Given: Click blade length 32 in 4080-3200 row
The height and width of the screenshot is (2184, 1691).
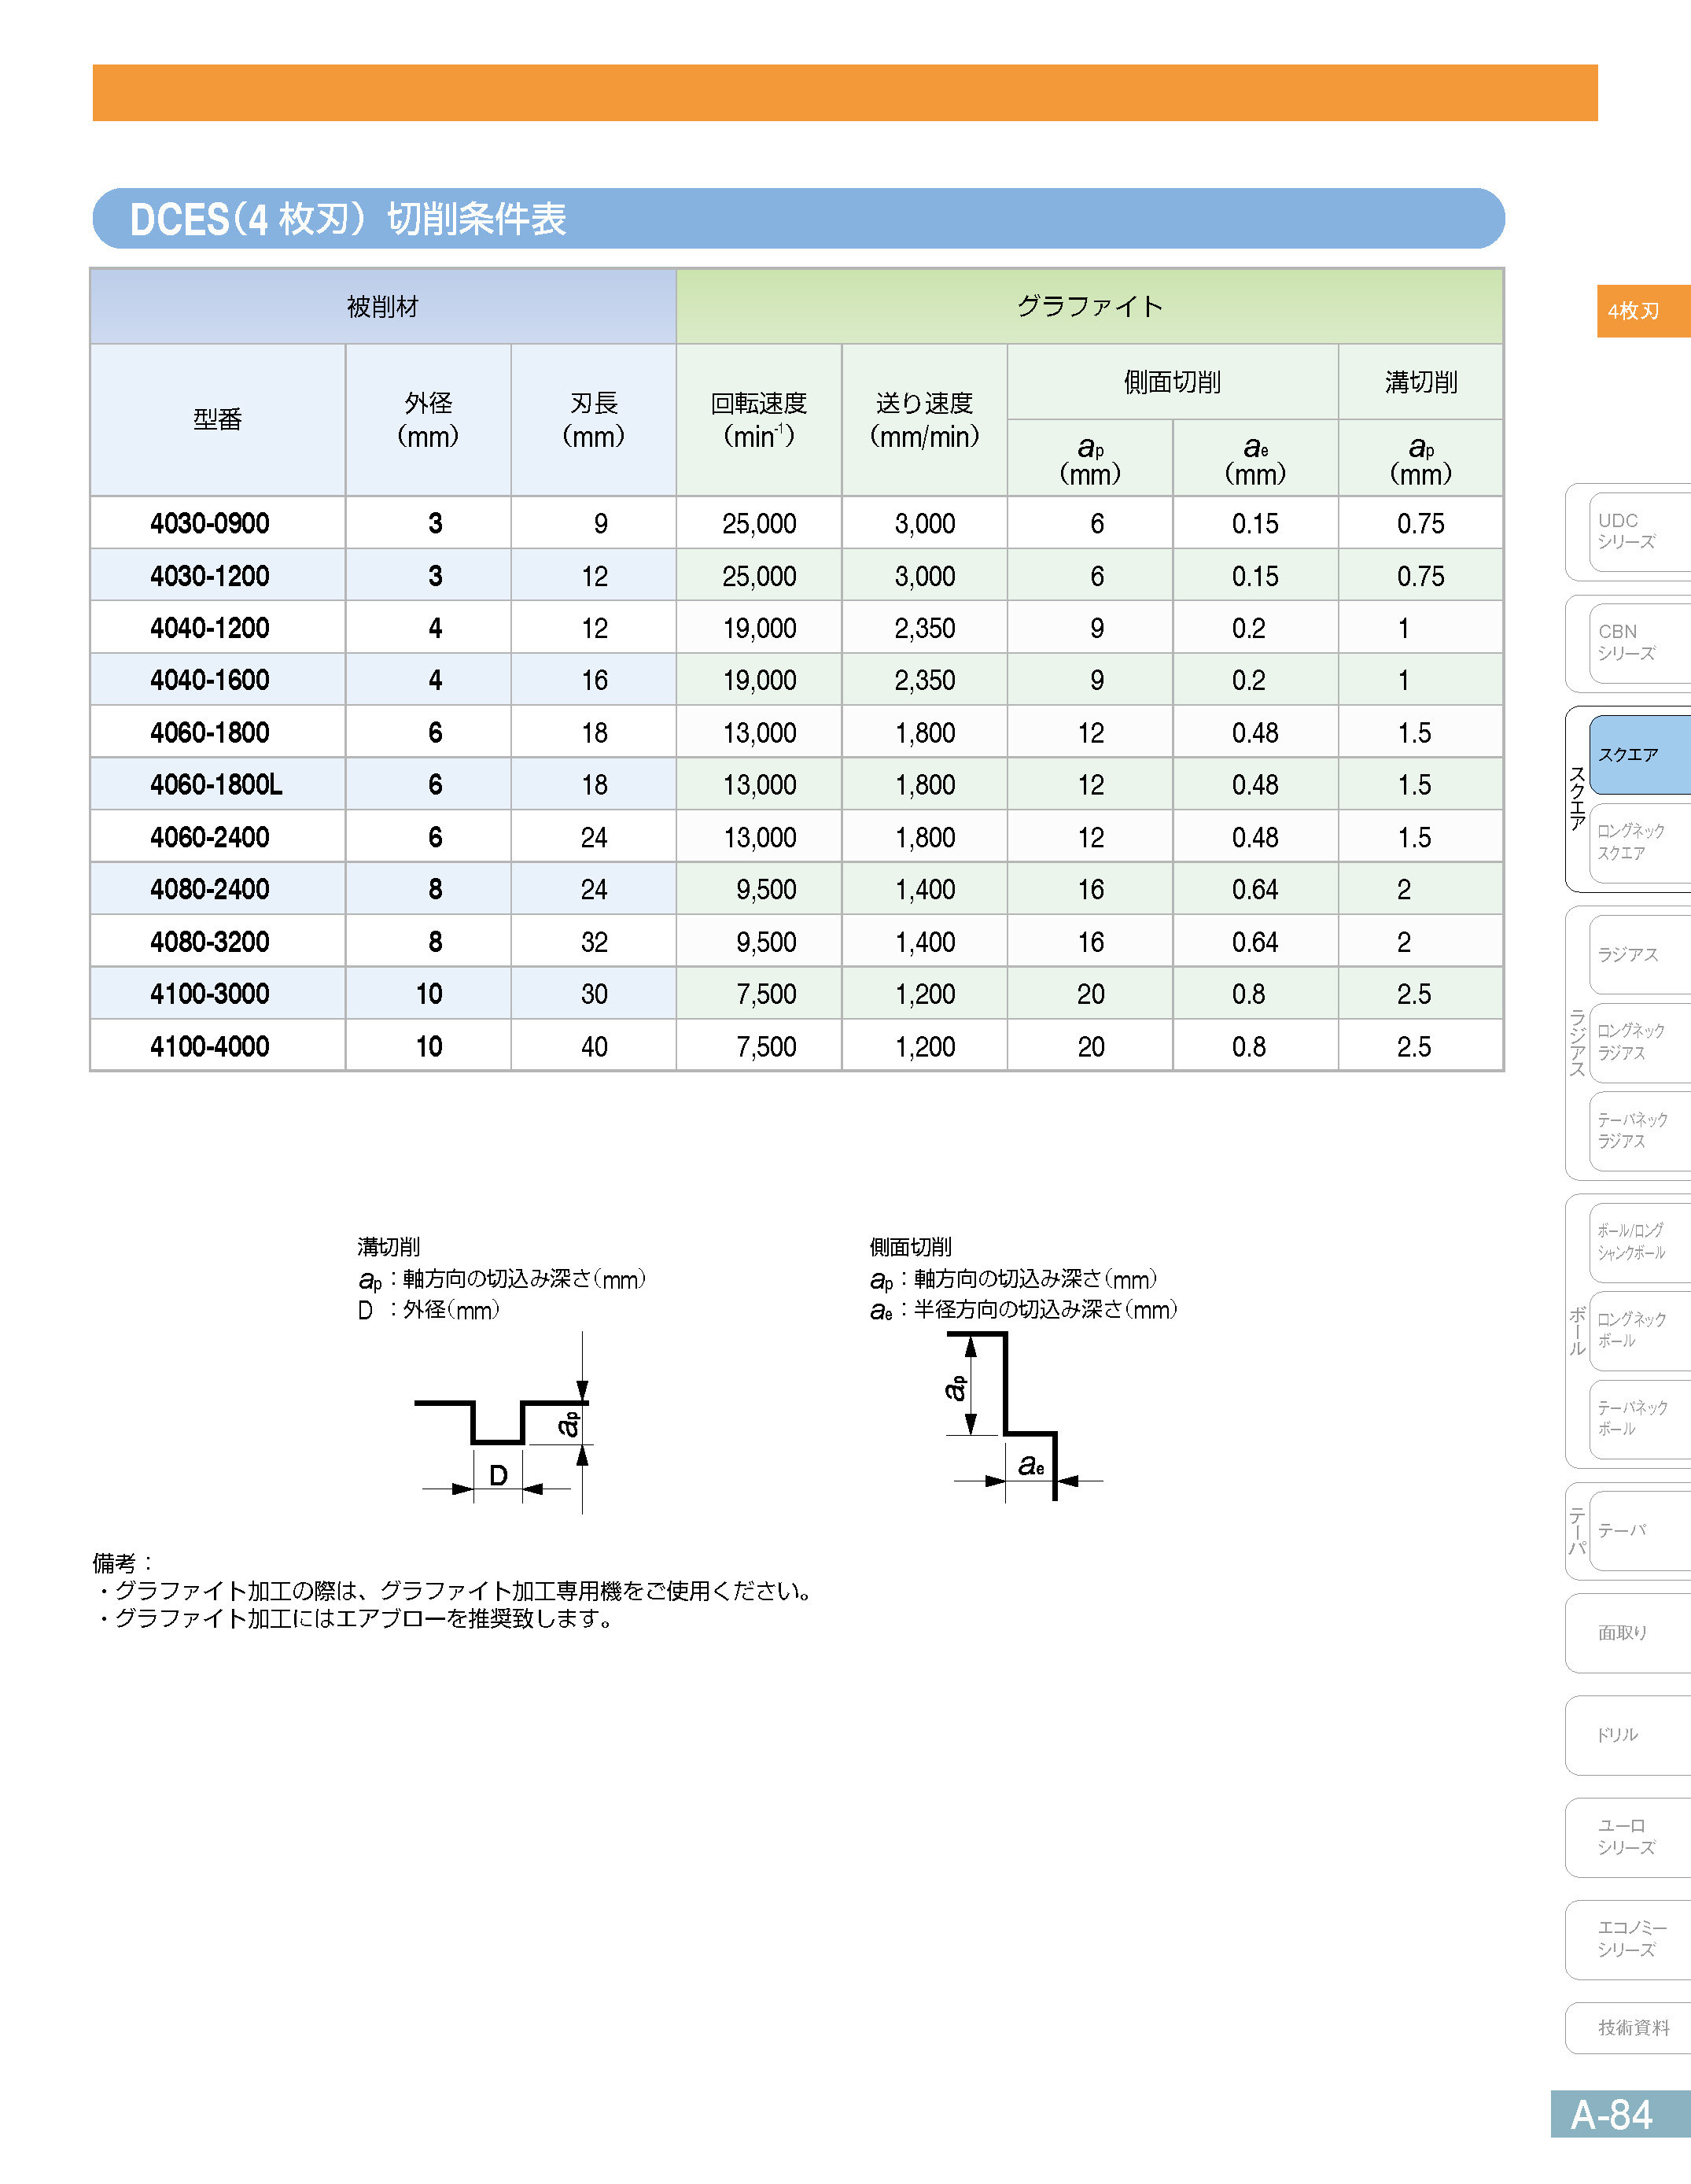Looking at the screenshot, I should click(x=594, y=942).
